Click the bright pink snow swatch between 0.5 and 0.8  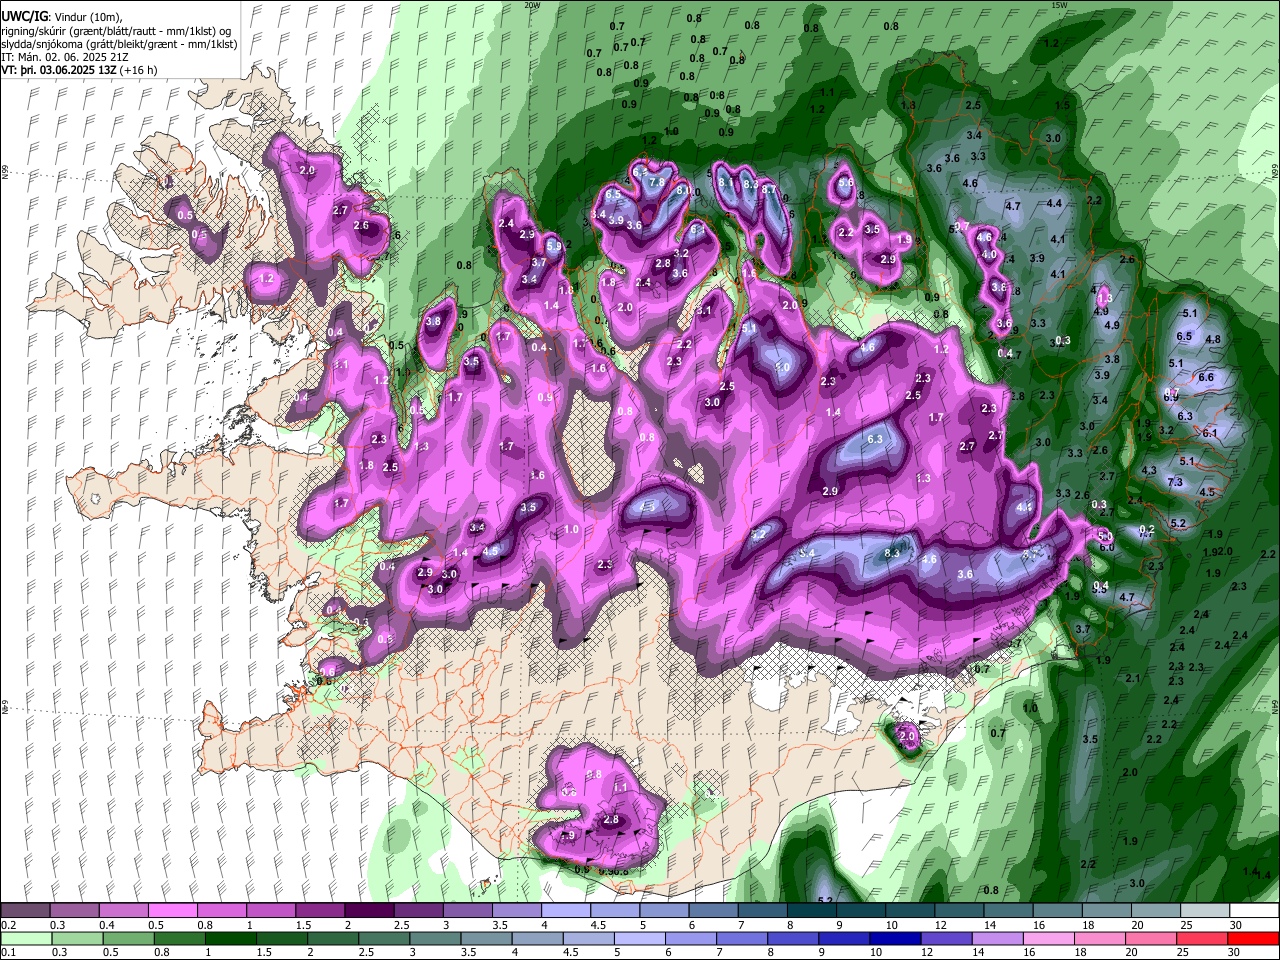pos(172,911)
